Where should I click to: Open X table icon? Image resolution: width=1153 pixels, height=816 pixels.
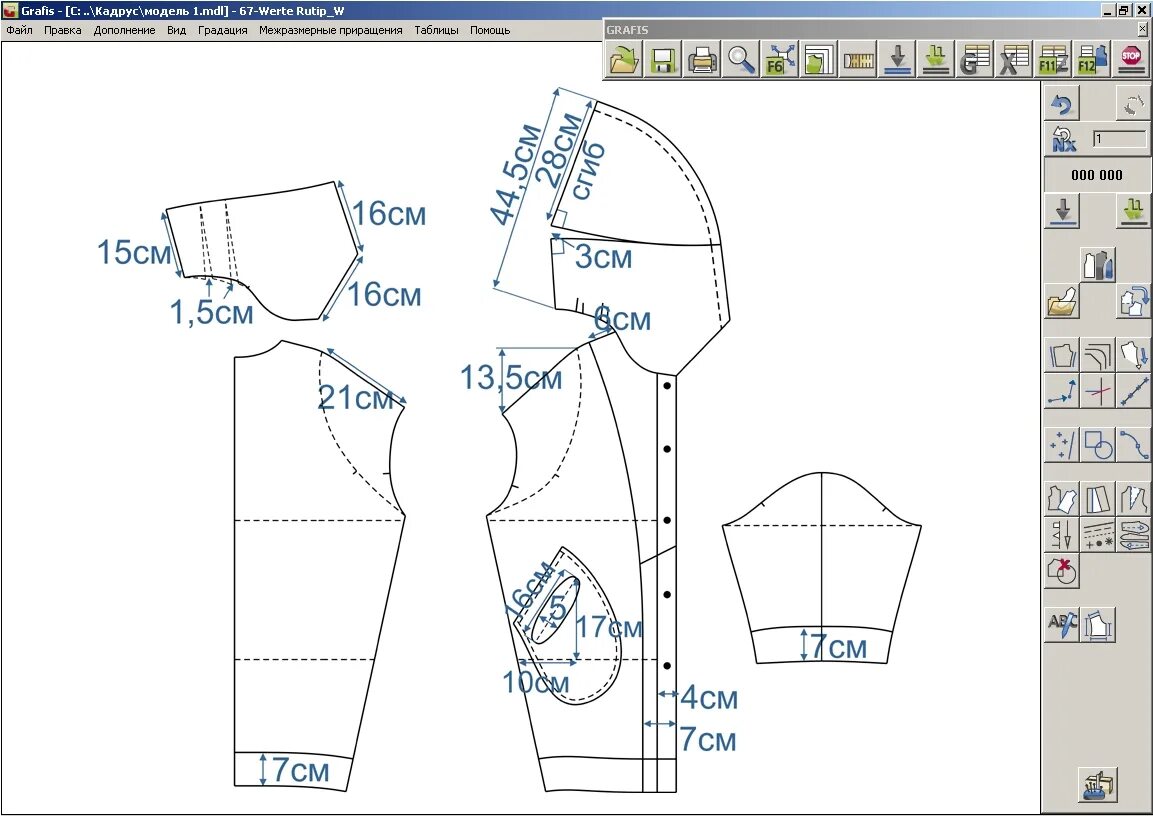(1014, 59)
